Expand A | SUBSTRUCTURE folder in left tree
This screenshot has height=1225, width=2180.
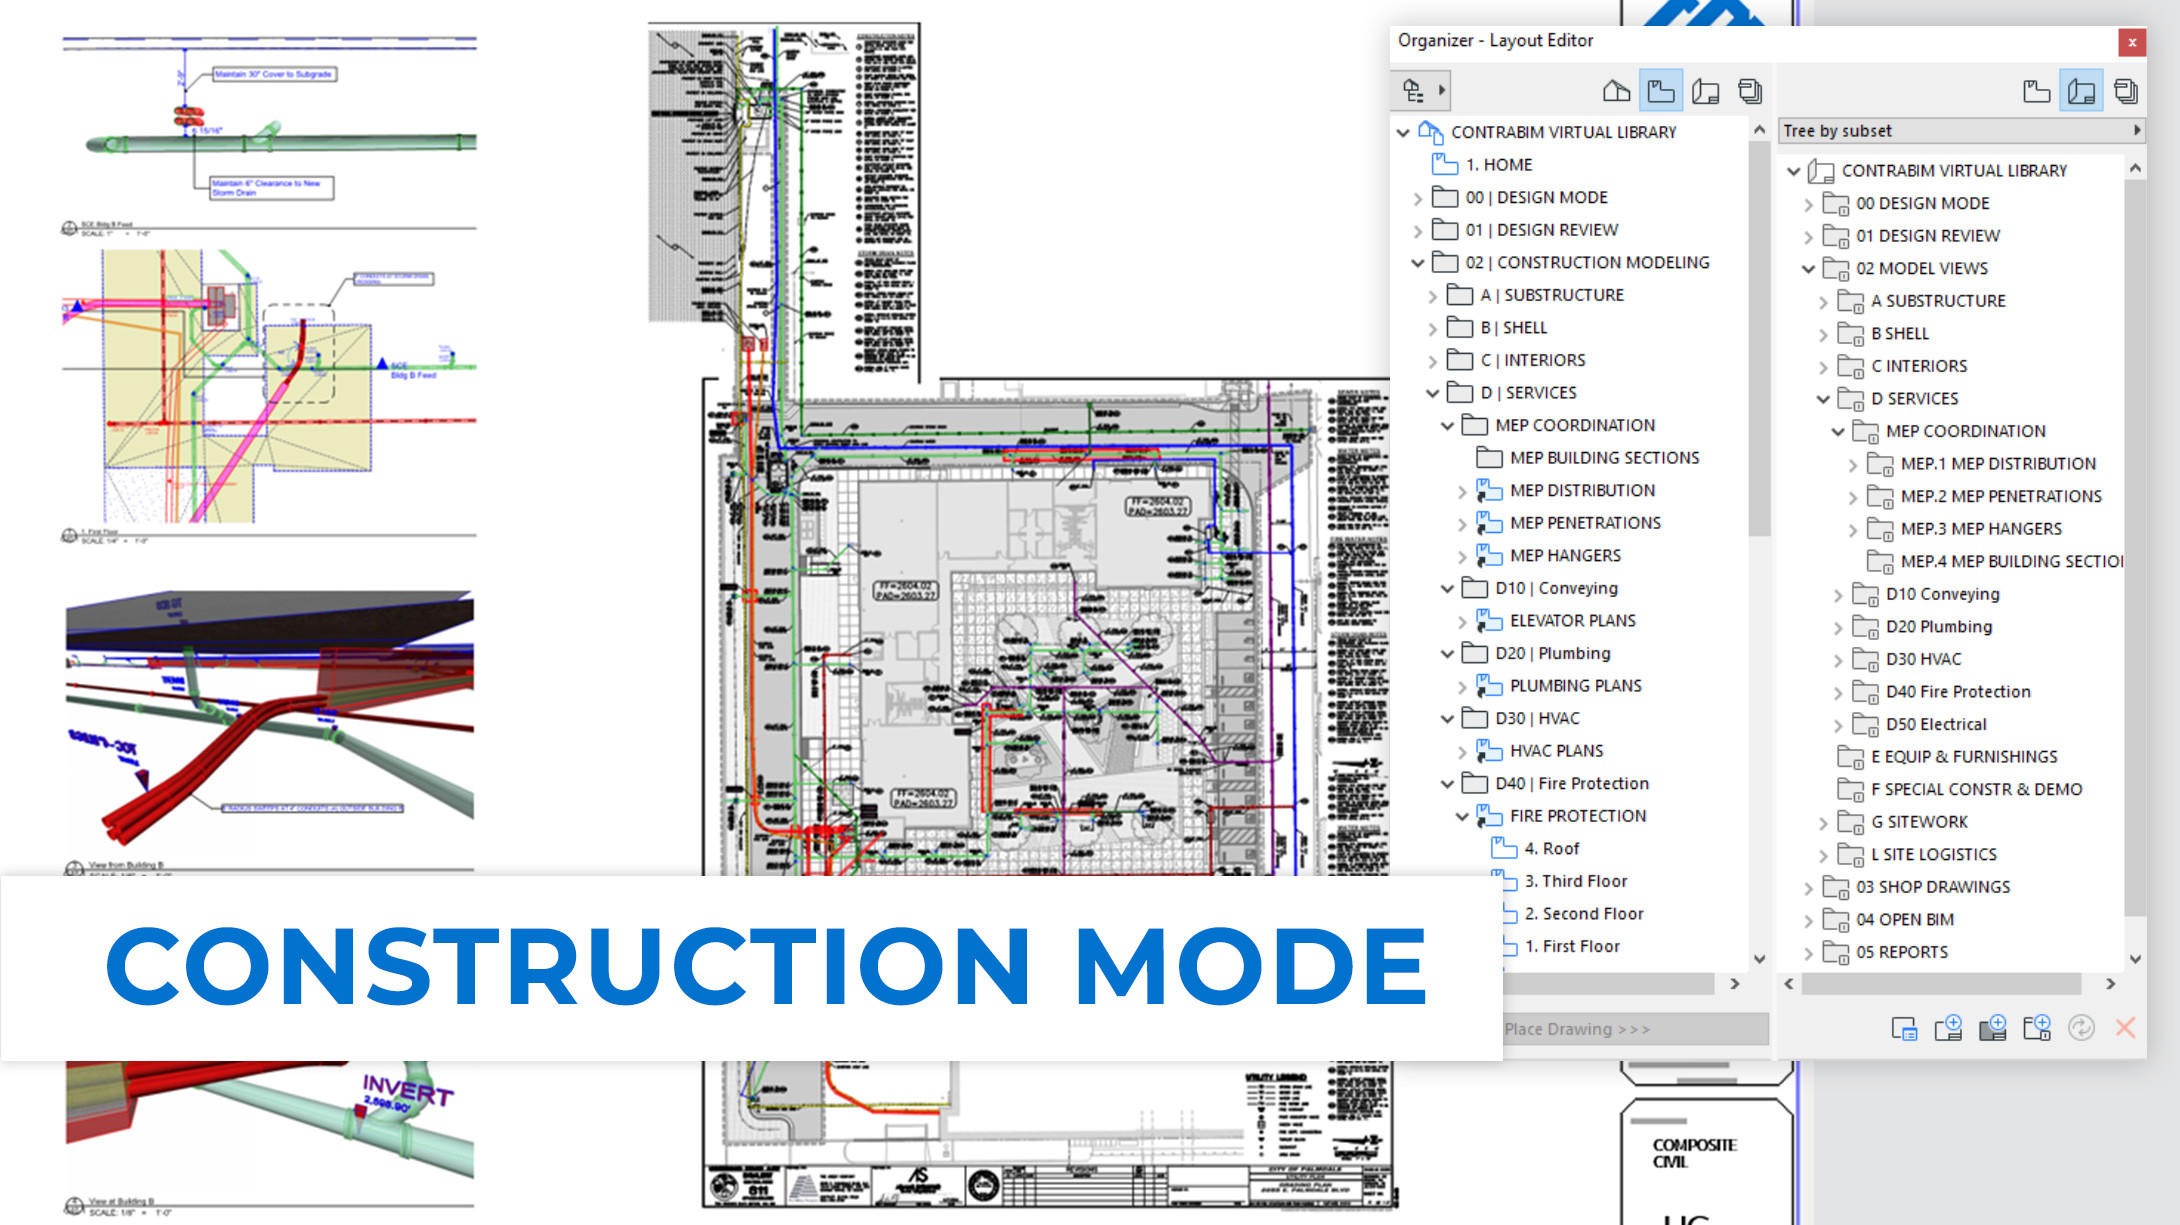pyautogui.click(x=1432, y=296)
